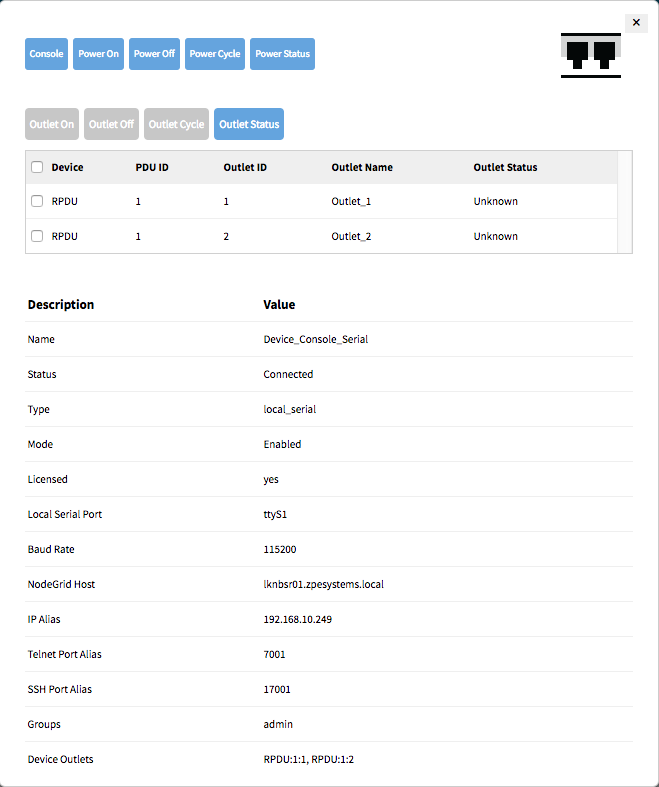Click the IP Alias label
Screen dimensions: 659x787
click(44, 619)
